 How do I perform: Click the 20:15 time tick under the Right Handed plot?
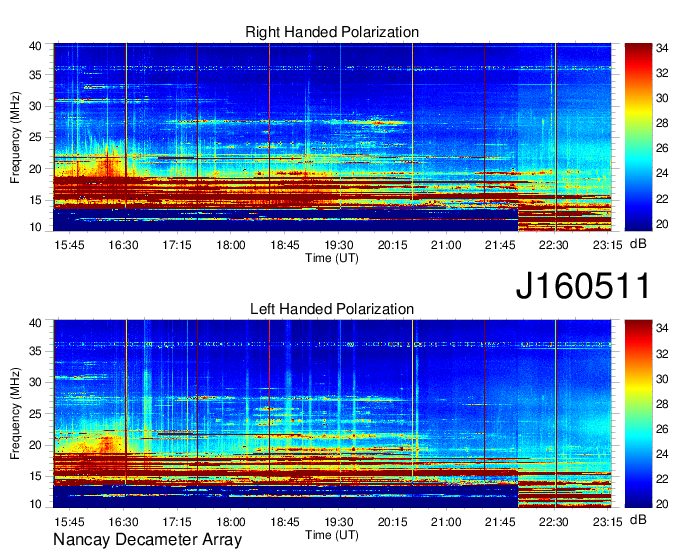pyautogui.click(x=392, y=245)
